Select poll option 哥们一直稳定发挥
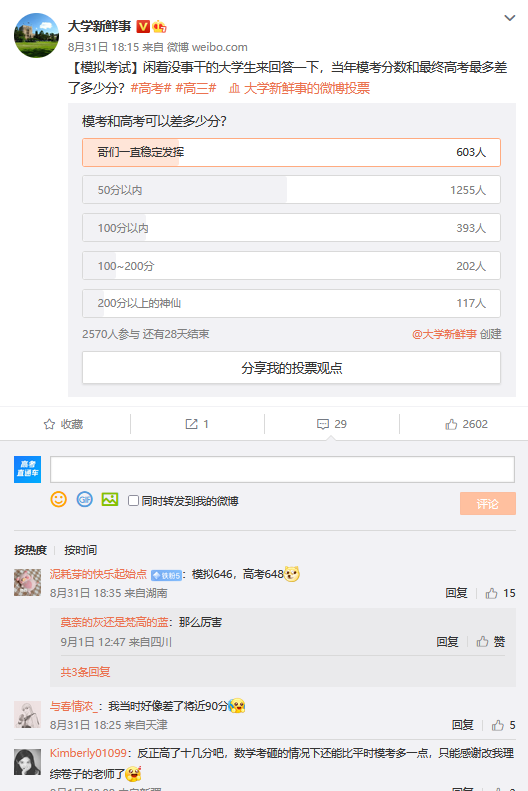528x791 pixels. tap(291, 152)
